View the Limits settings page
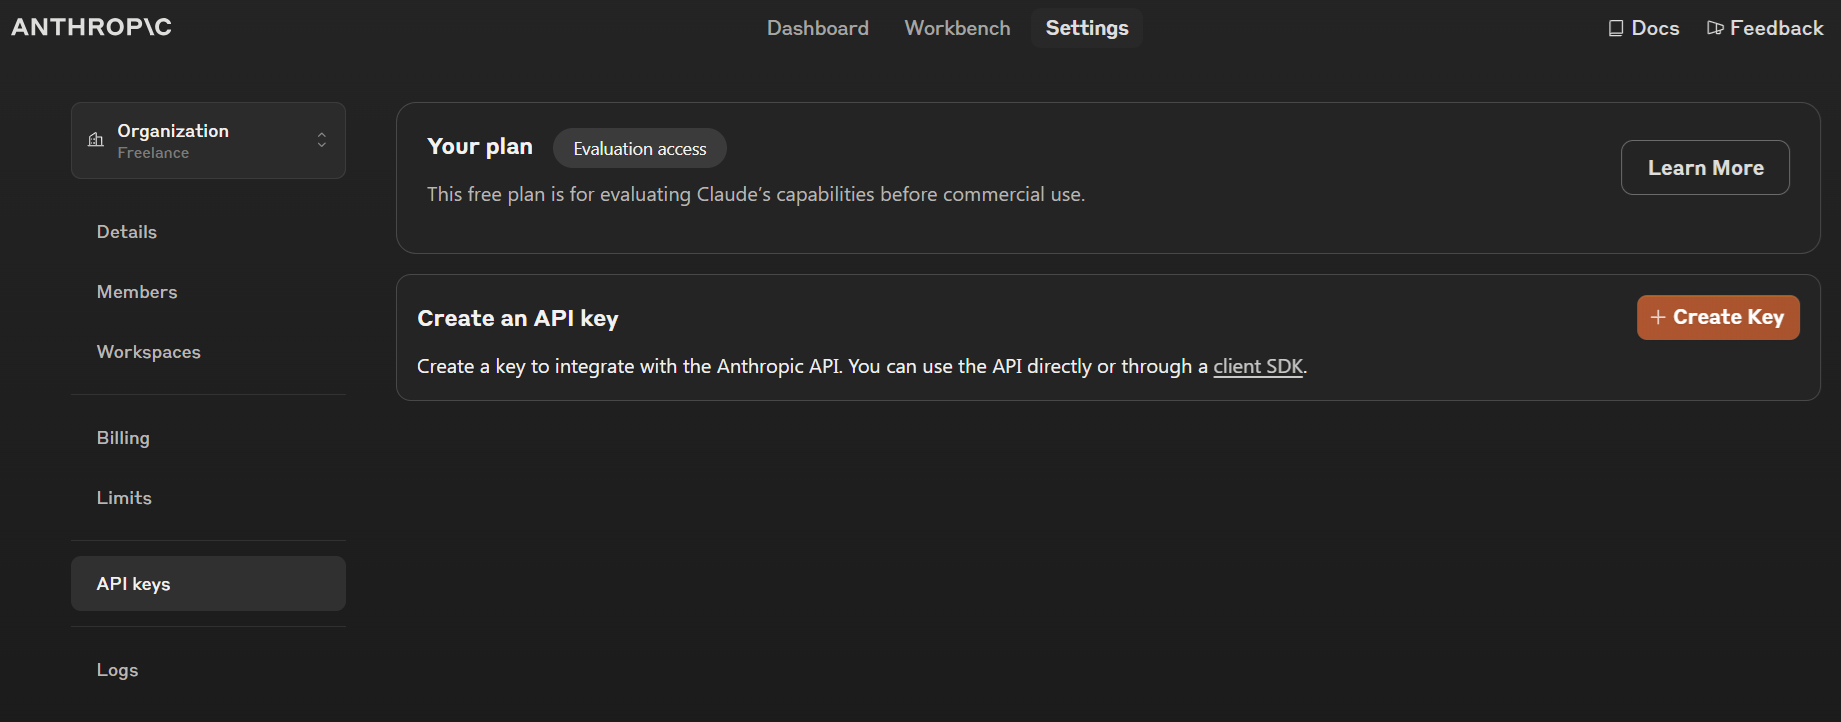Viewport: 1841px width, 722px height. click(124, 498)
